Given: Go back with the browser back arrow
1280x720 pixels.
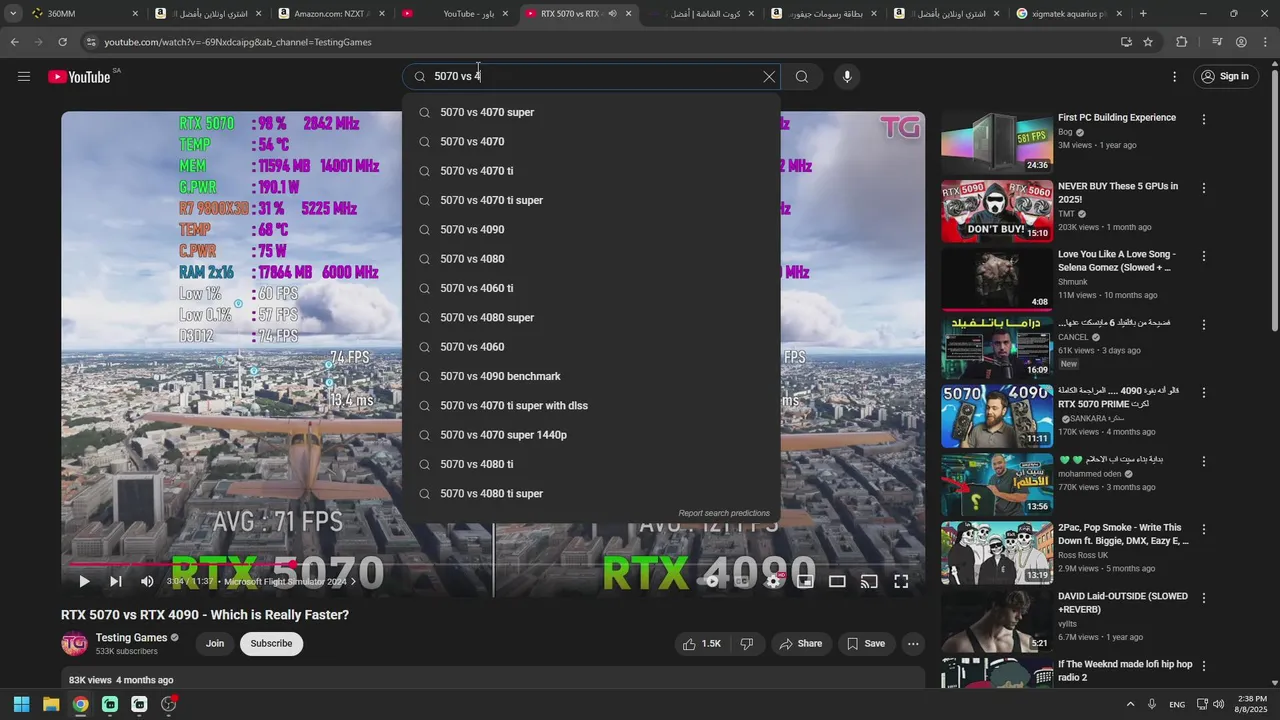Looking at the screenshot, I should point(14,42).
